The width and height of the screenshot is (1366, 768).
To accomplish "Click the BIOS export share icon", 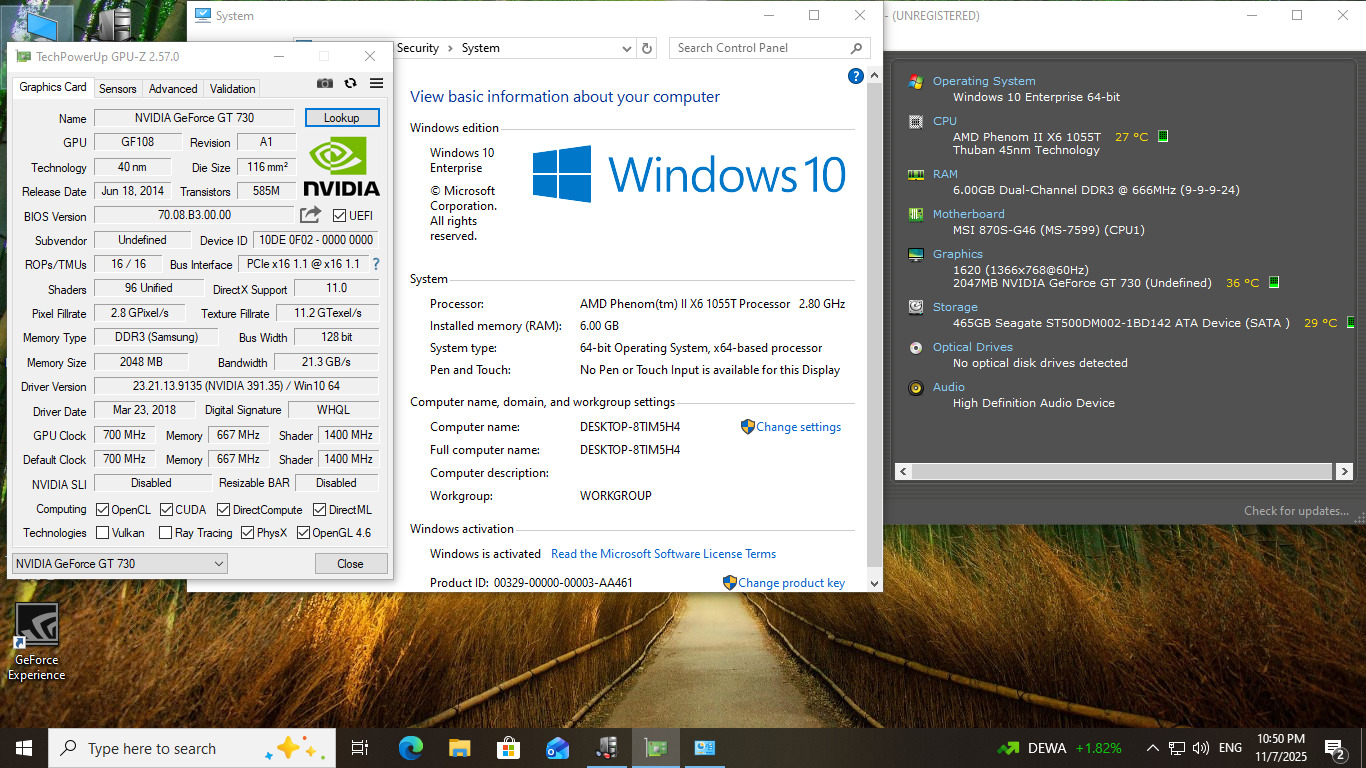I will point(311,215).
